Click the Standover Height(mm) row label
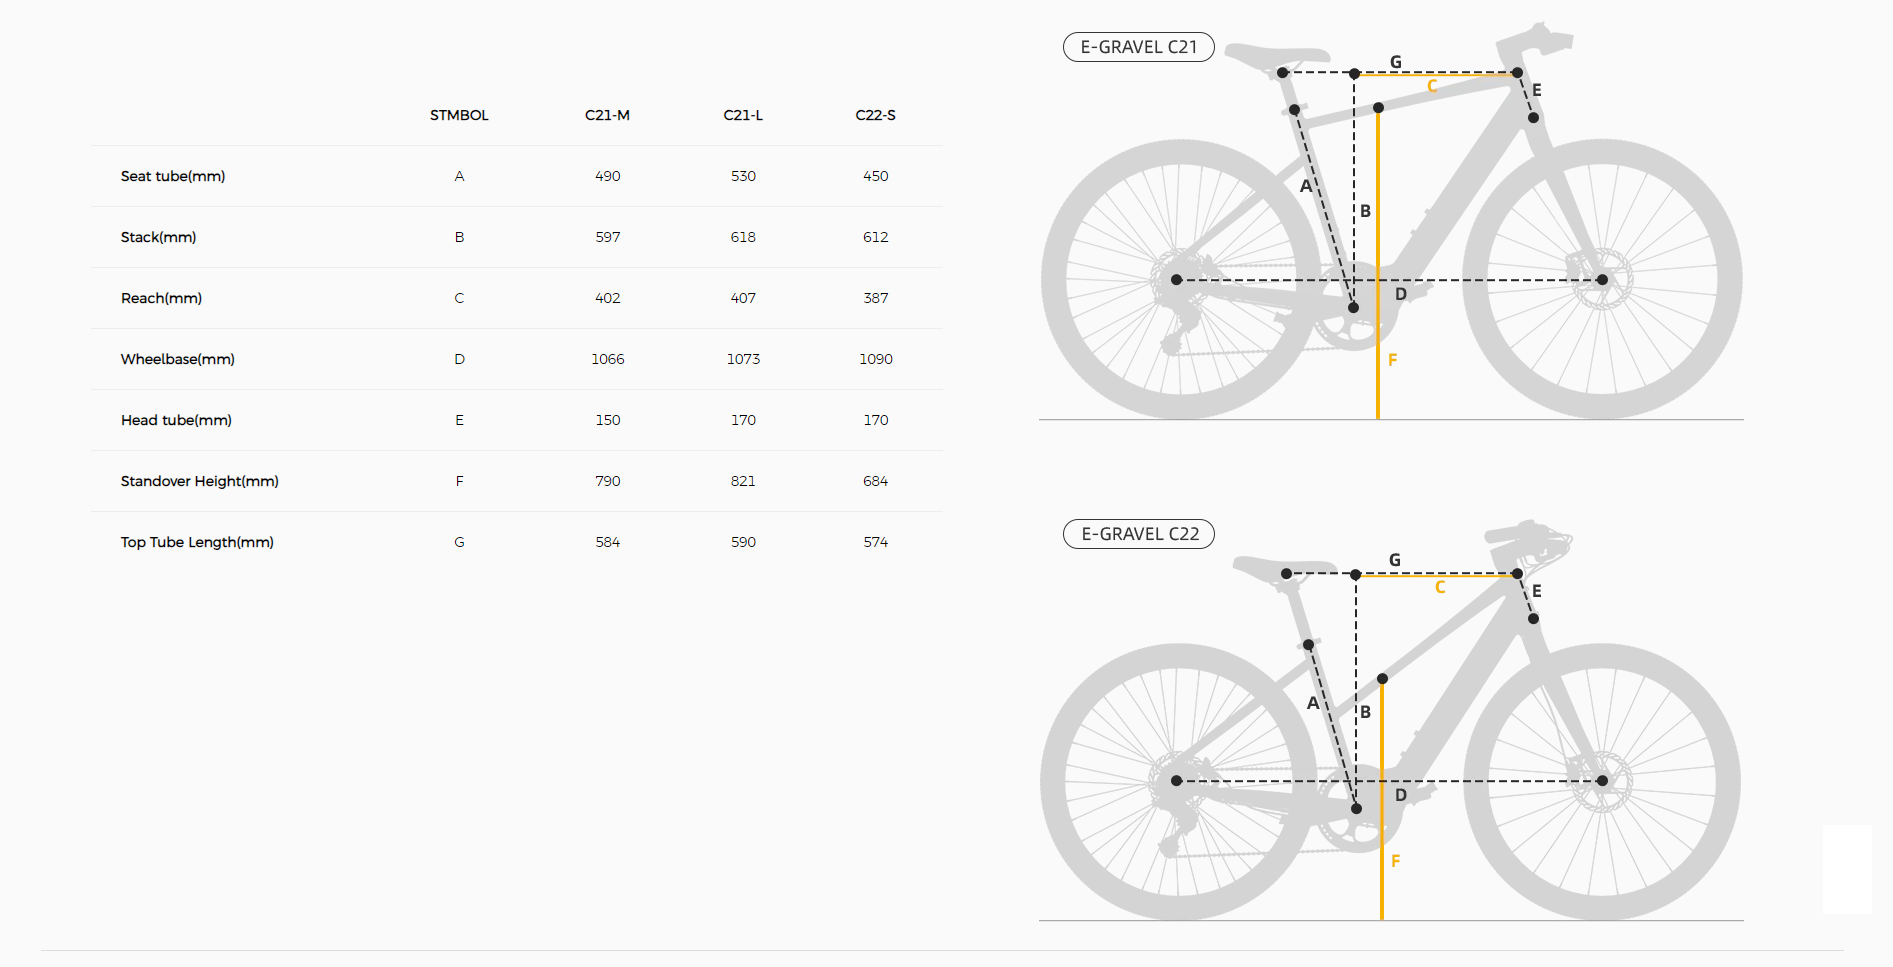 pos(199,481)
